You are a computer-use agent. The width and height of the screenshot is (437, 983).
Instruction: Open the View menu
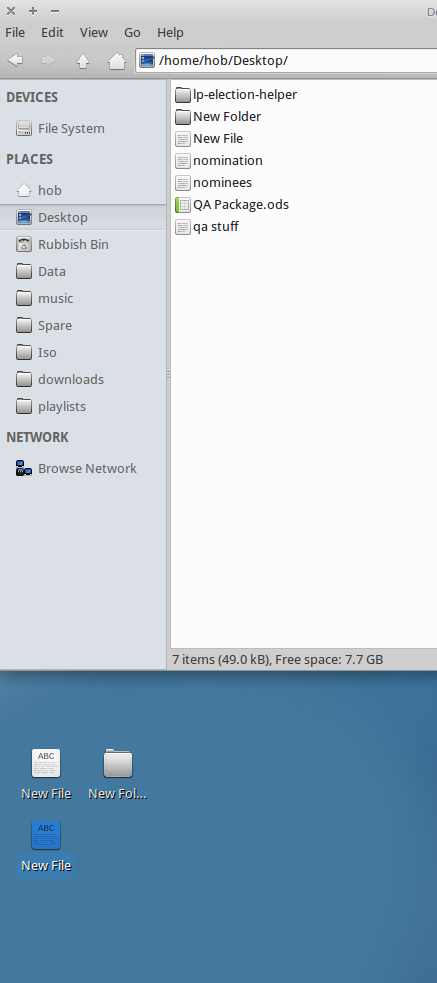(93, 33)
